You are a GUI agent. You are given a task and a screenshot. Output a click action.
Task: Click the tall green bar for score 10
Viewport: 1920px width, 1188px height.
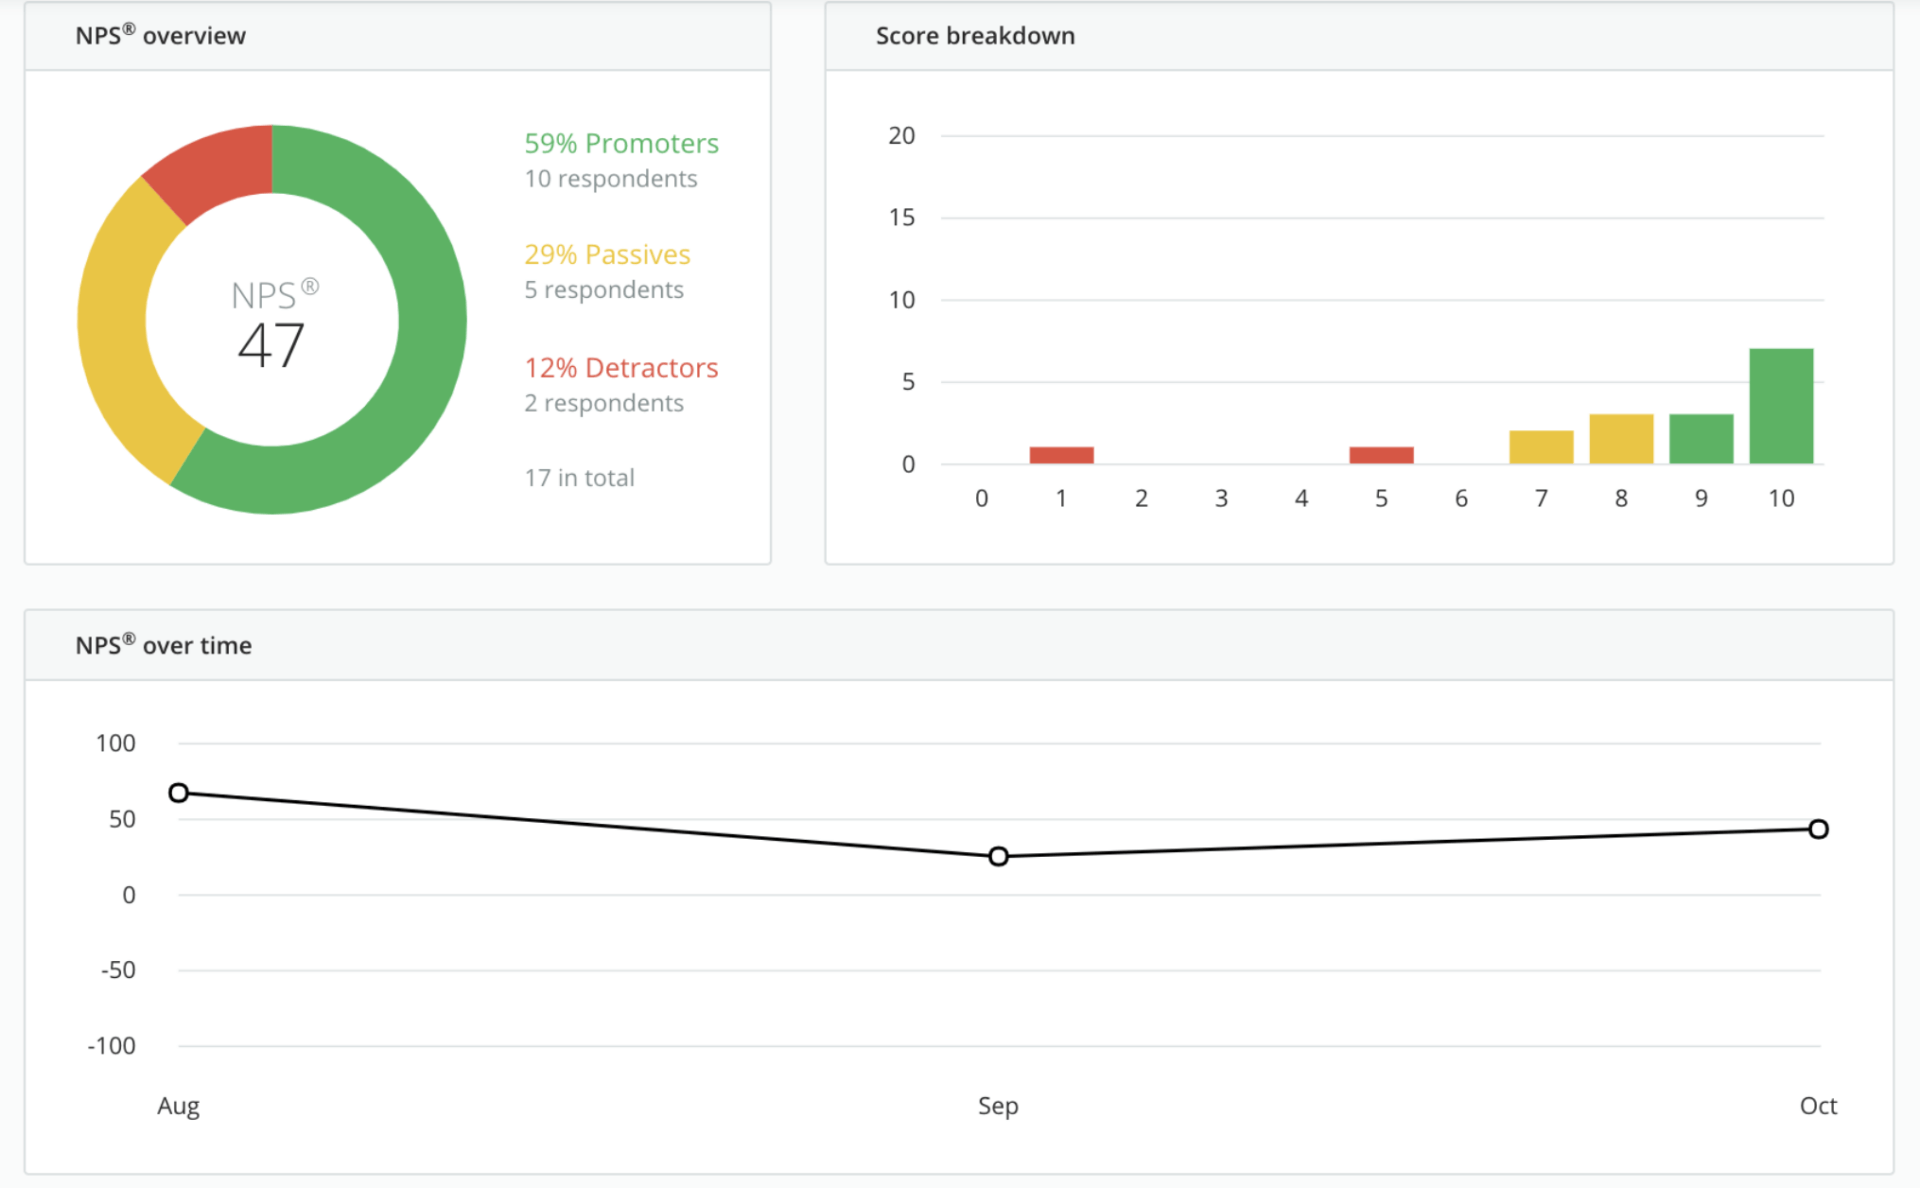(x=1781, y=406)
